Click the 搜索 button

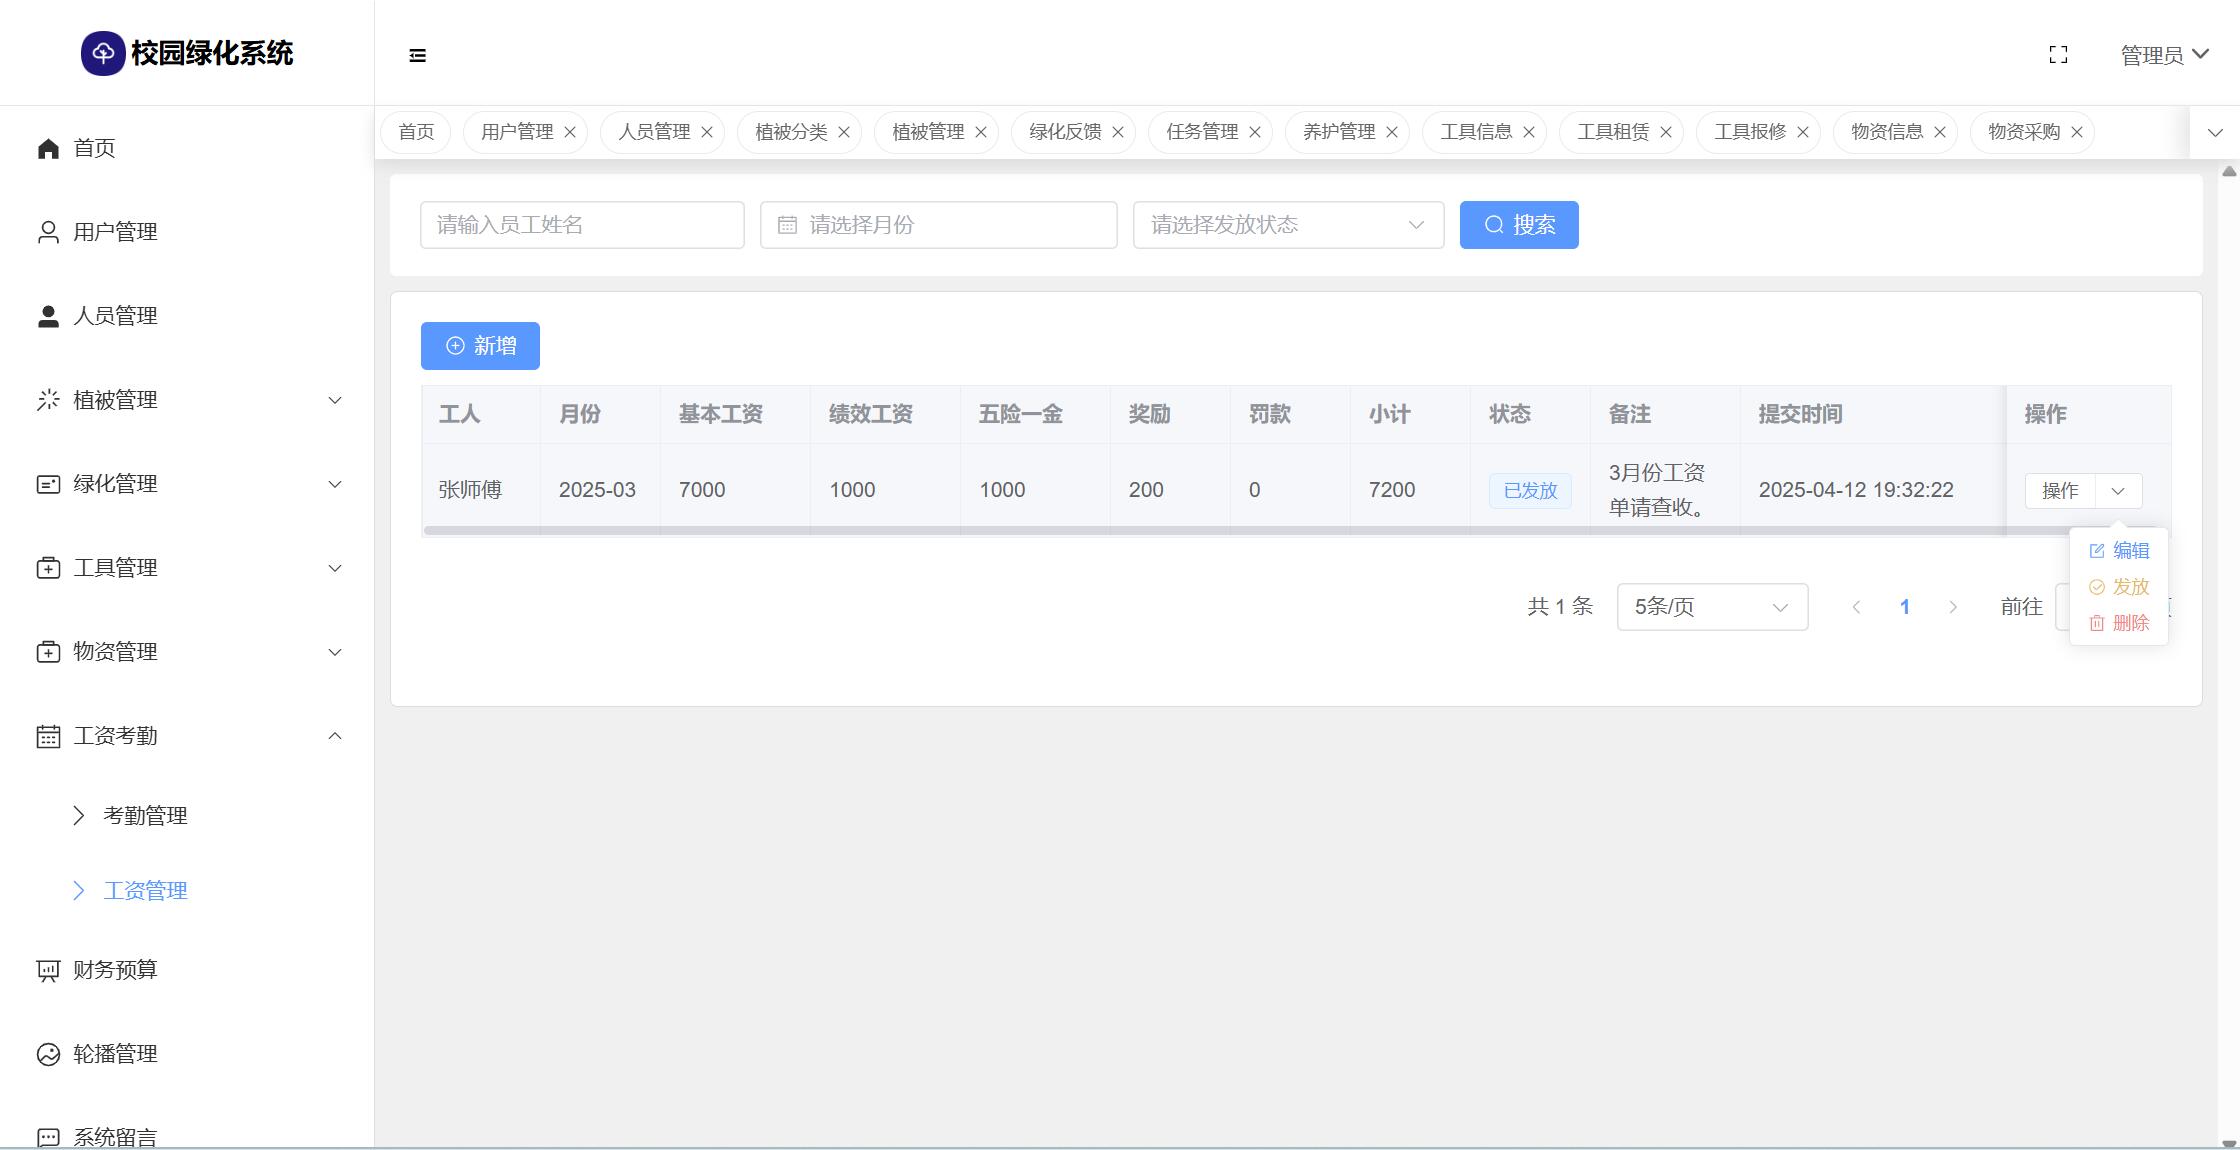1519,225
